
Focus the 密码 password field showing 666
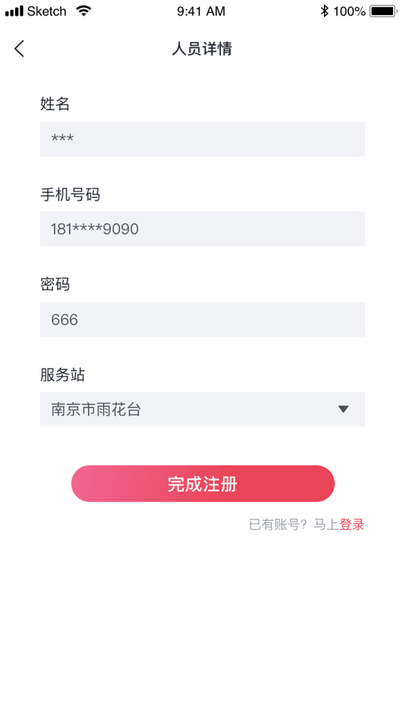coord(202,319)
